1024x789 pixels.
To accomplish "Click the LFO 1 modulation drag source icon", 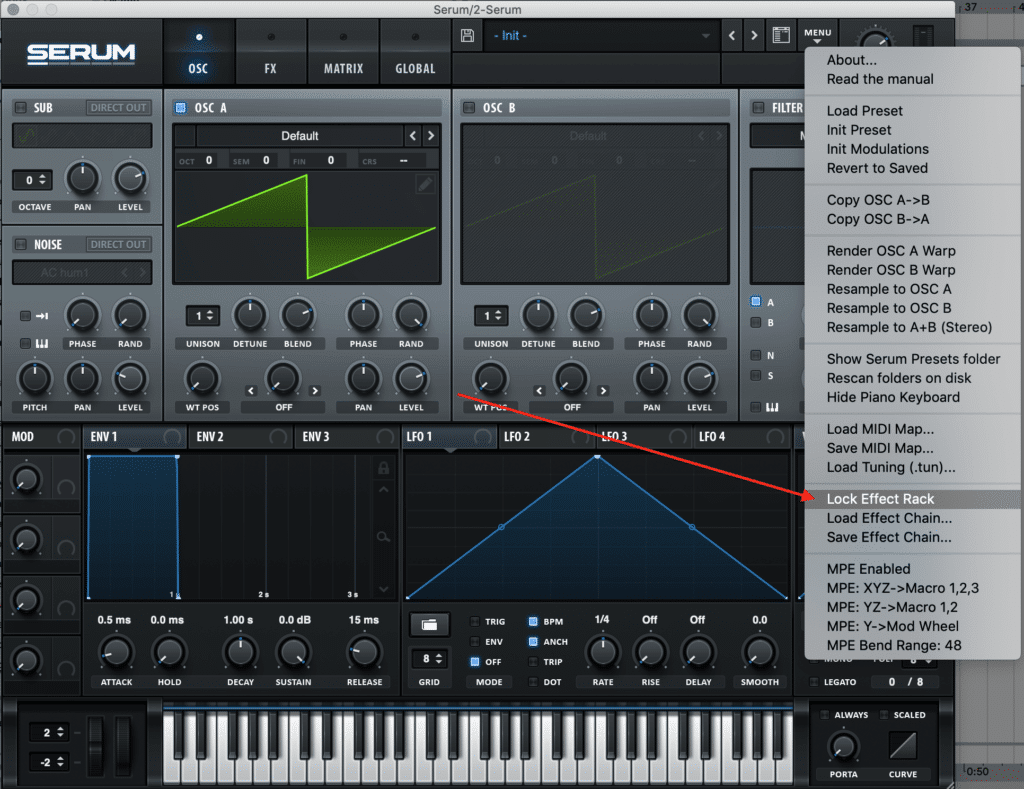I will pyautogui.click(x=483, y=436).
